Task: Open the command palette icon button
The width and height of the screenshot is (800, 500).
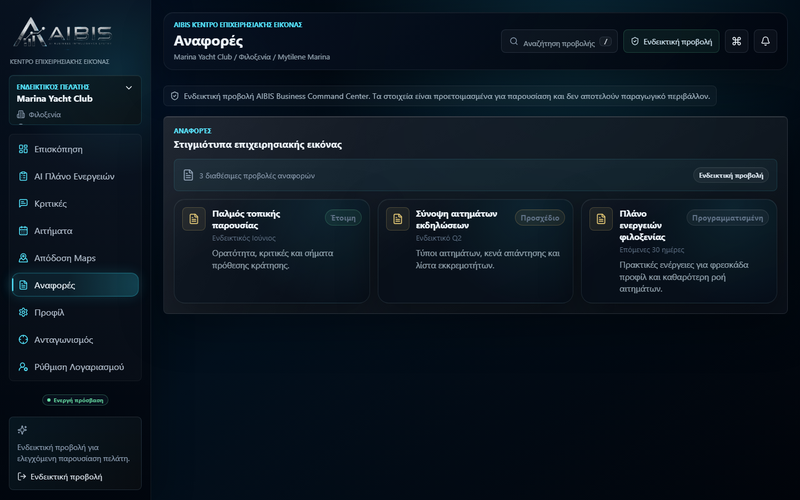Action: click(x=737, y=41)
